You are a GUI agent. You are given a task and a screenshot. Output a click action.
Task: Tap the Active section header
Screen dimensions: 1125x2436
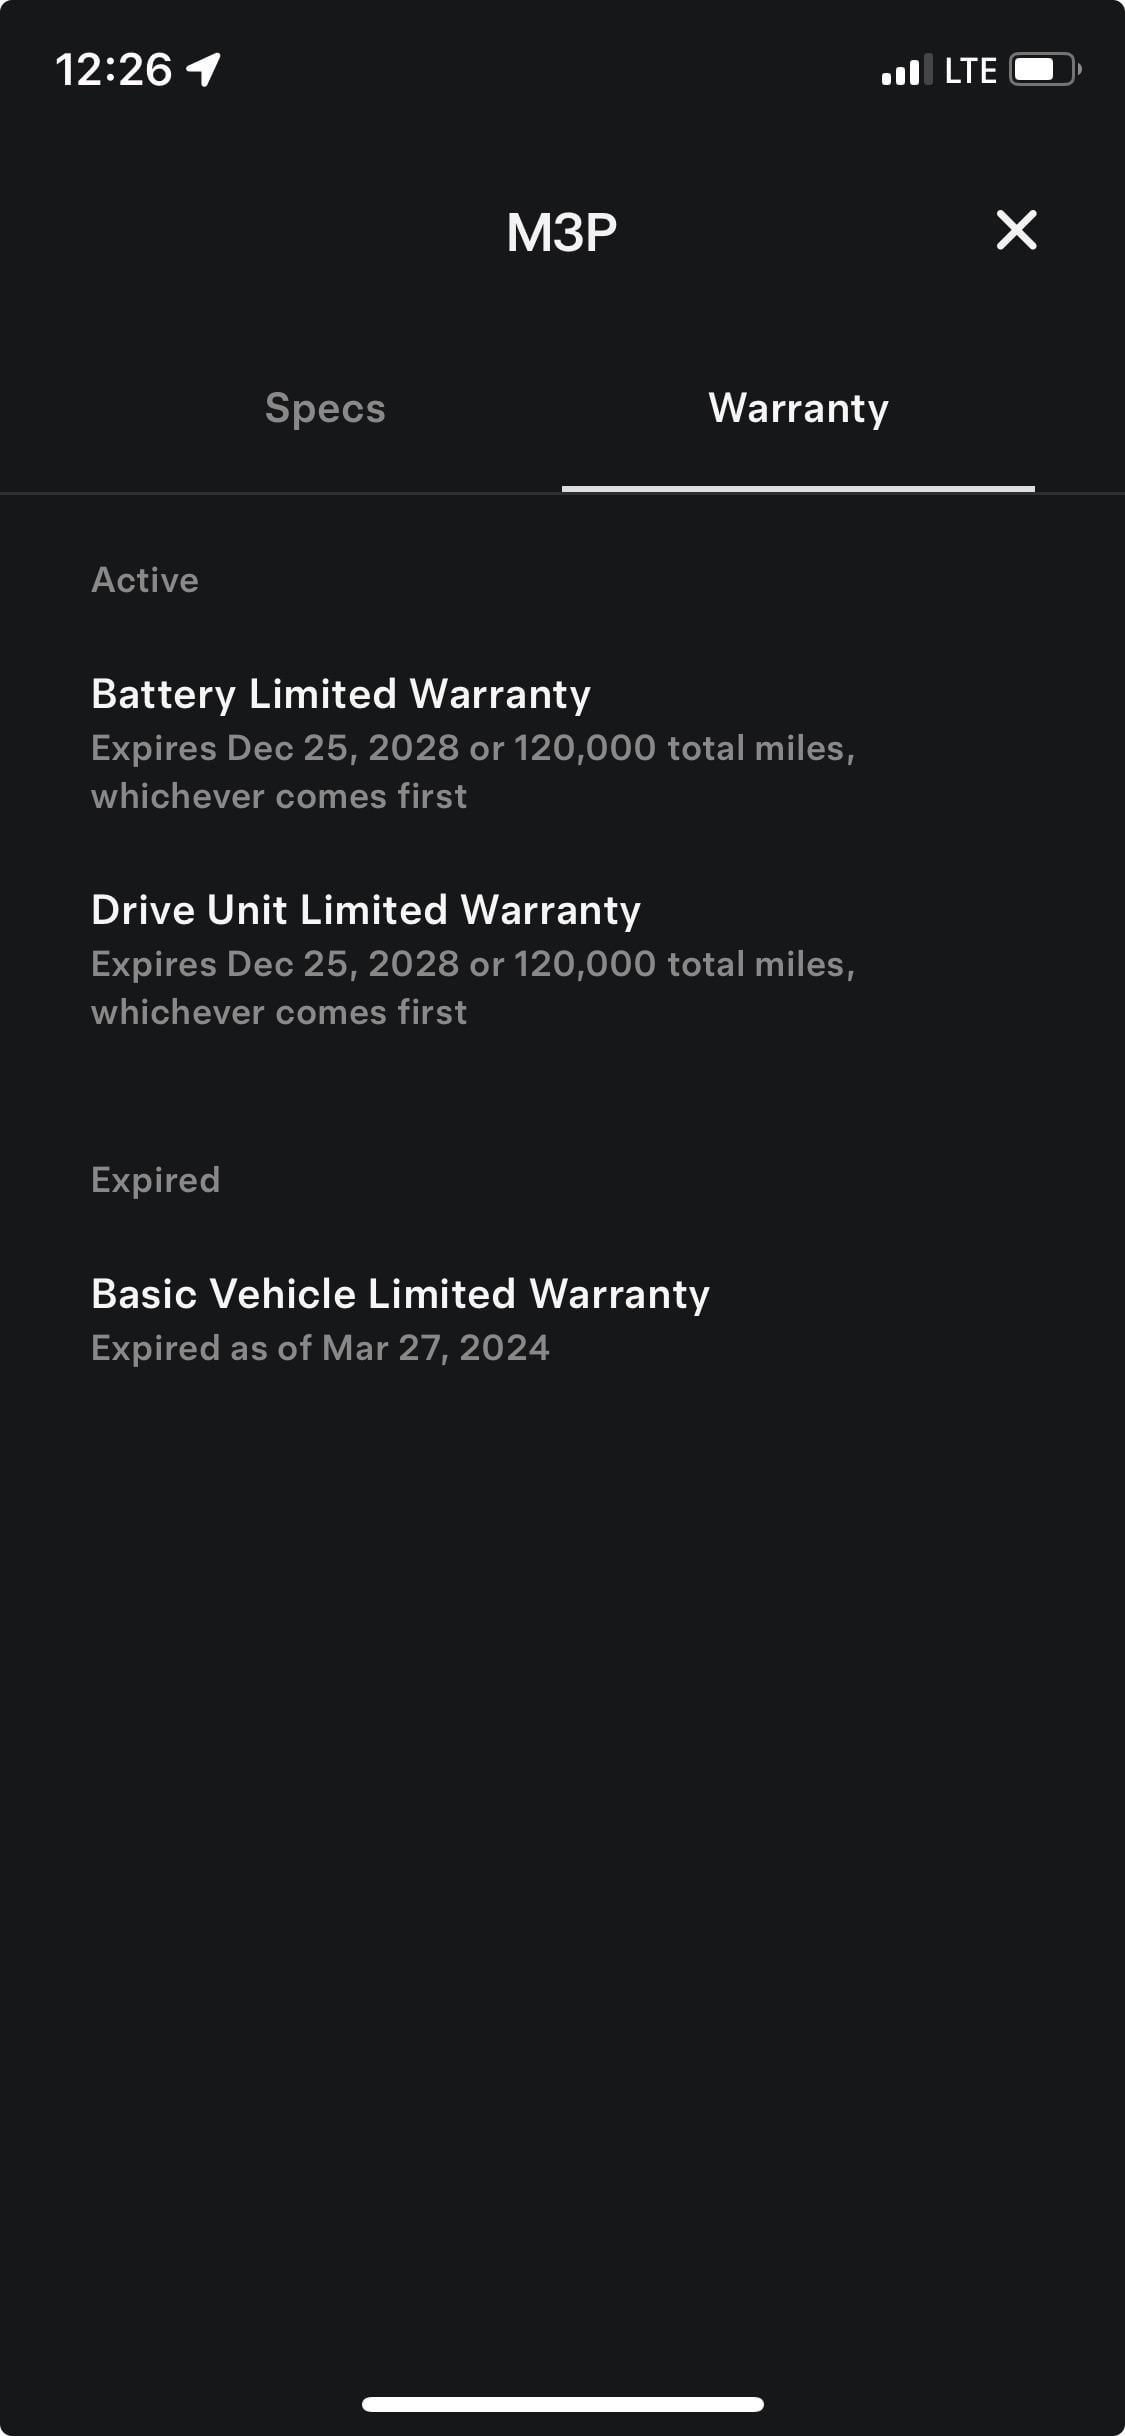145,580
